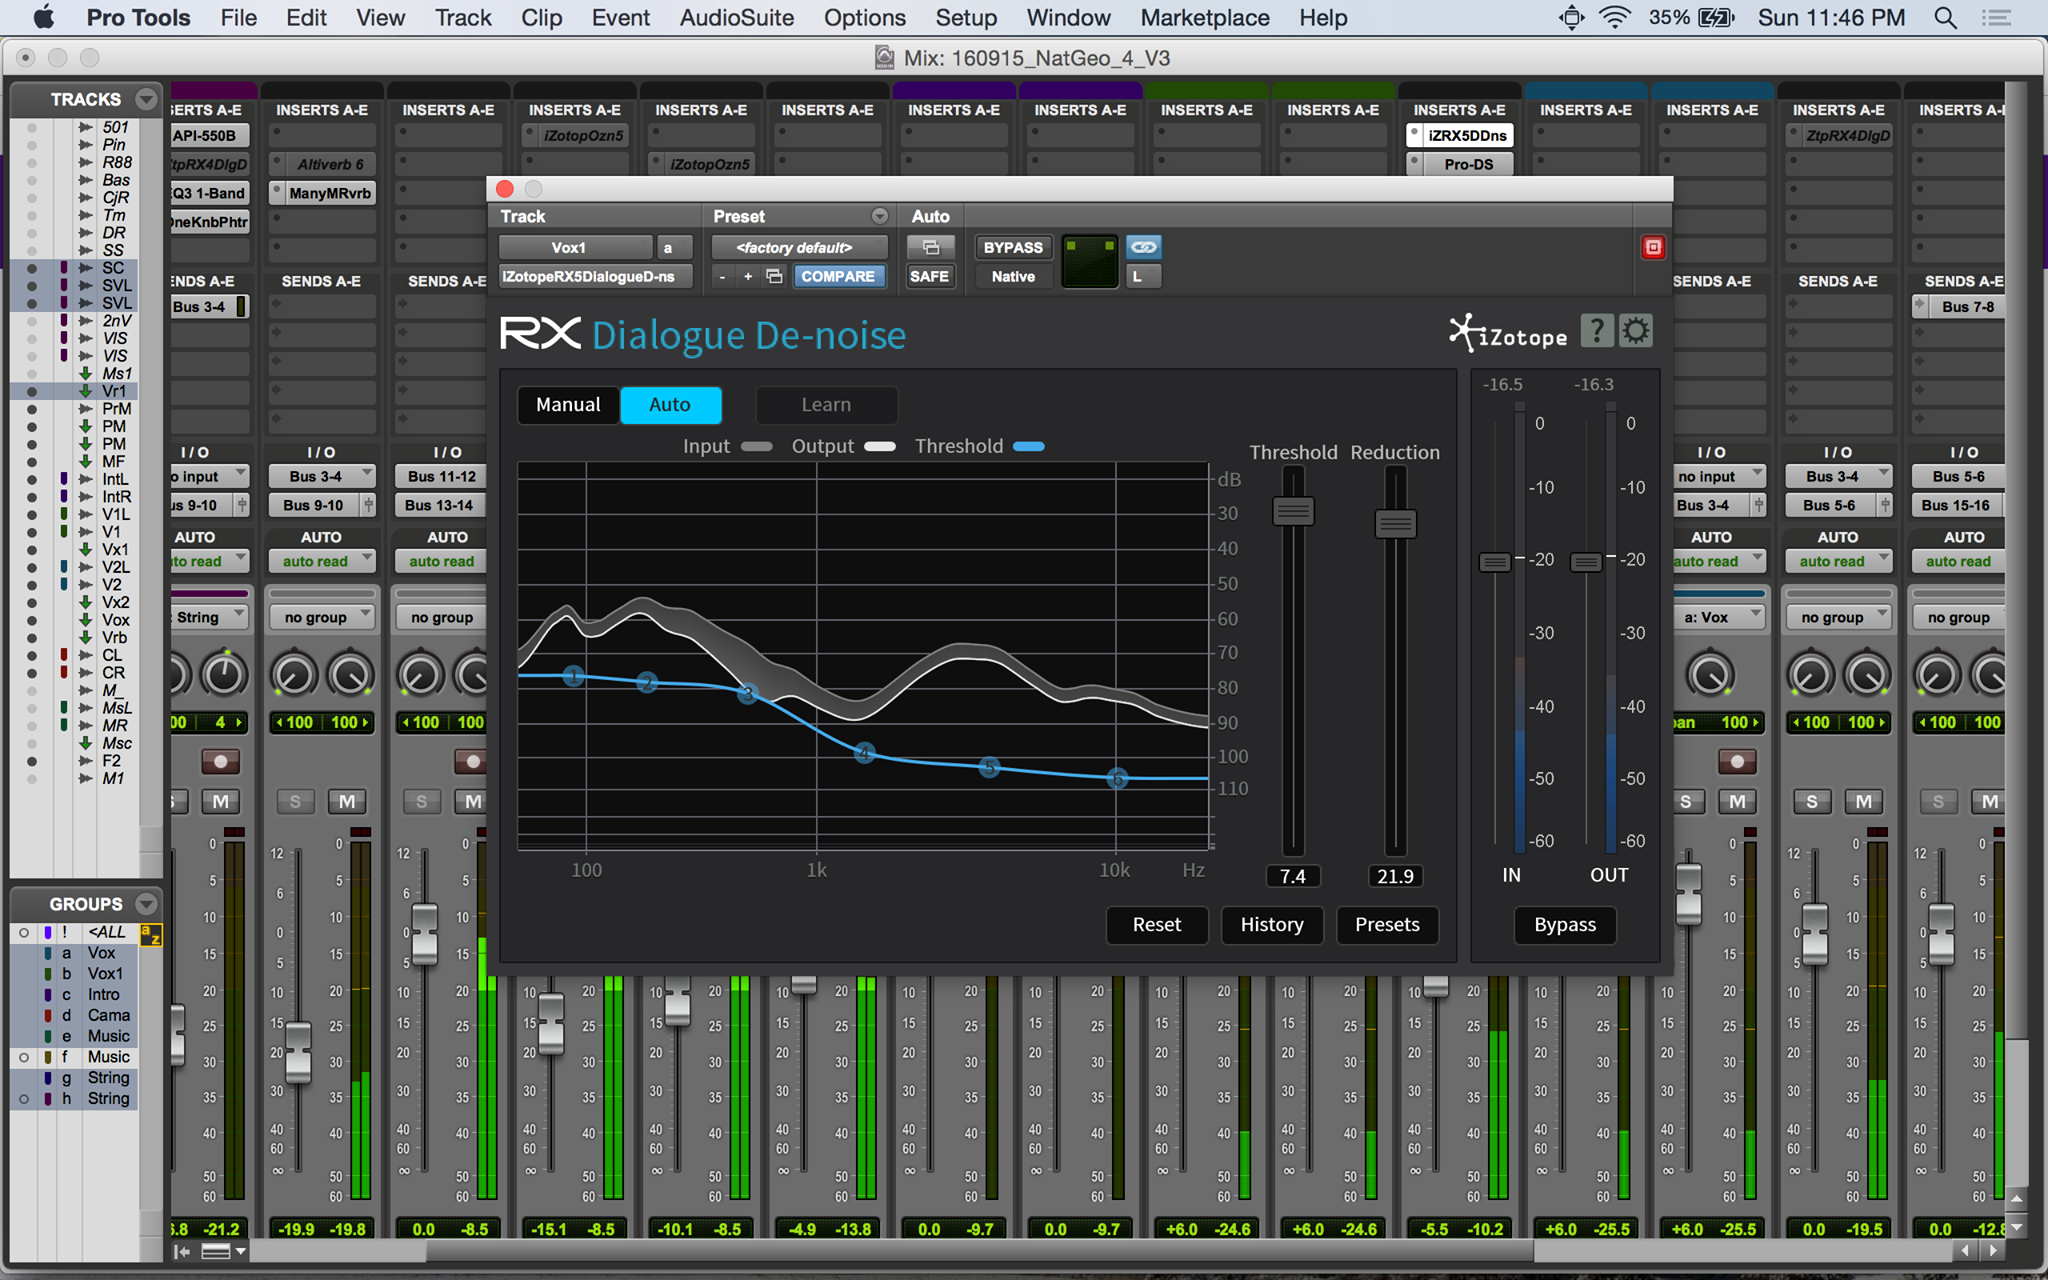
Task: Toggle the channel link icon in plugin header
Action: pyautogui.click(x=1143, y=247)
